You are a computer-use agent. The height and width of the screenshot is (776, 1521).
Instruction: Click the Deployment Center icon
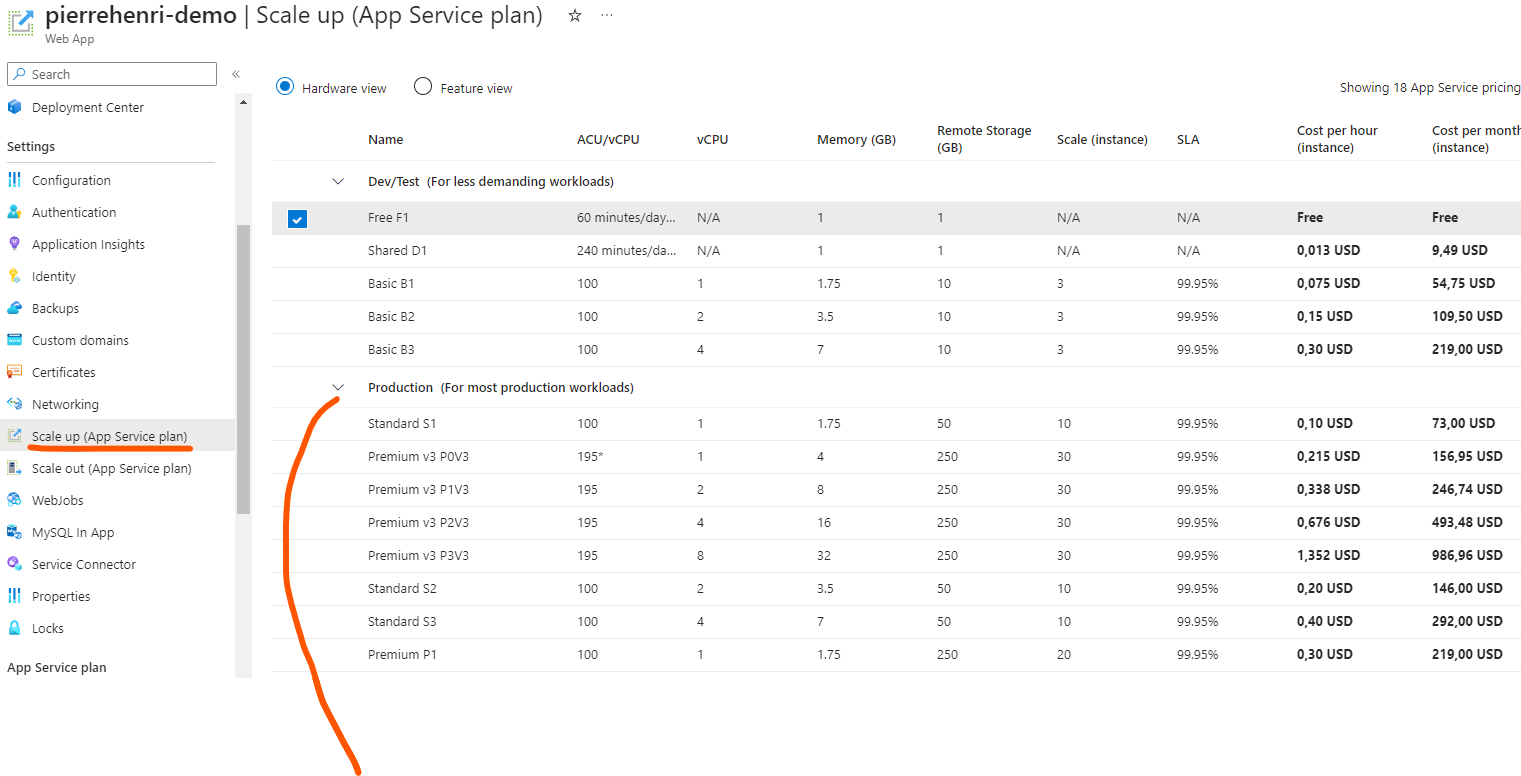(x=14, y=107)
